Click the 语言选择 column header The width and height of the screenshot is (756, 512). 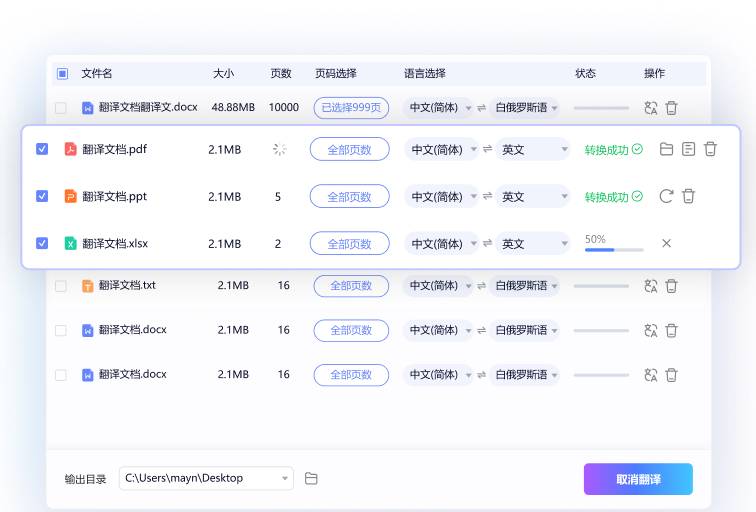click(425, 74)
